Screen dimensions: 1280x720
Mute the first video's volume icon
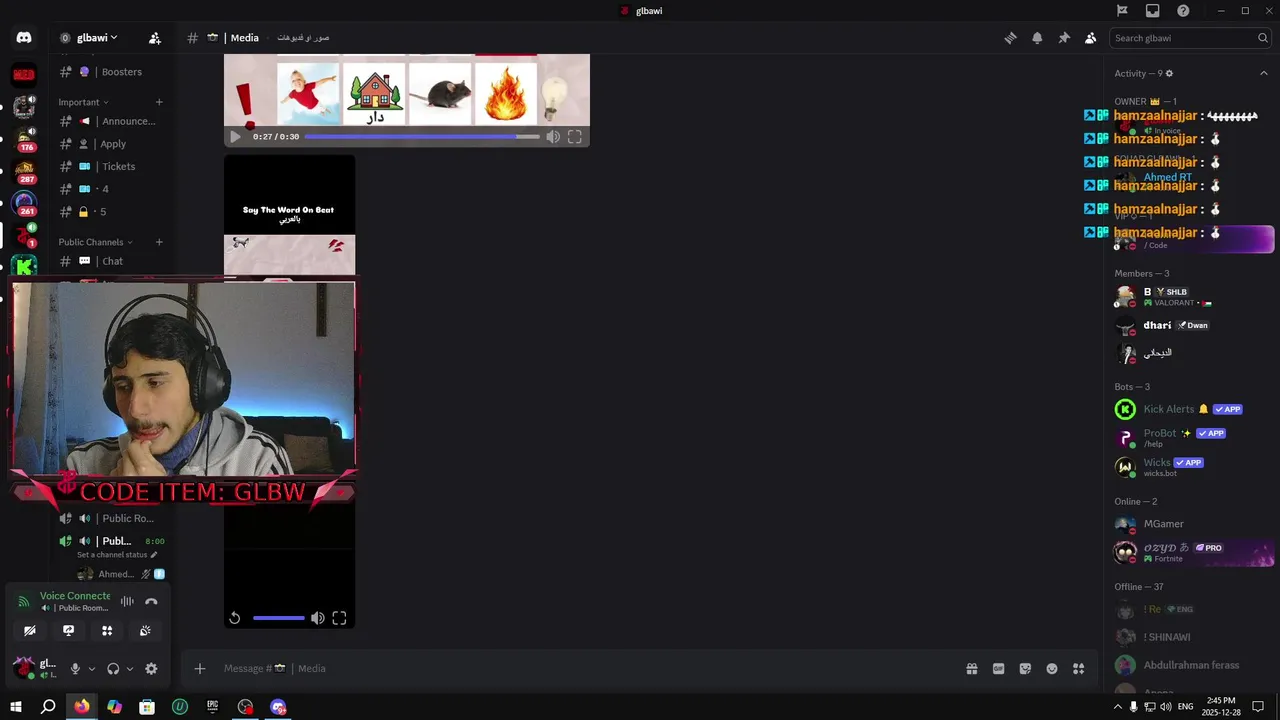pyautogui.click(x=553, y=137)
